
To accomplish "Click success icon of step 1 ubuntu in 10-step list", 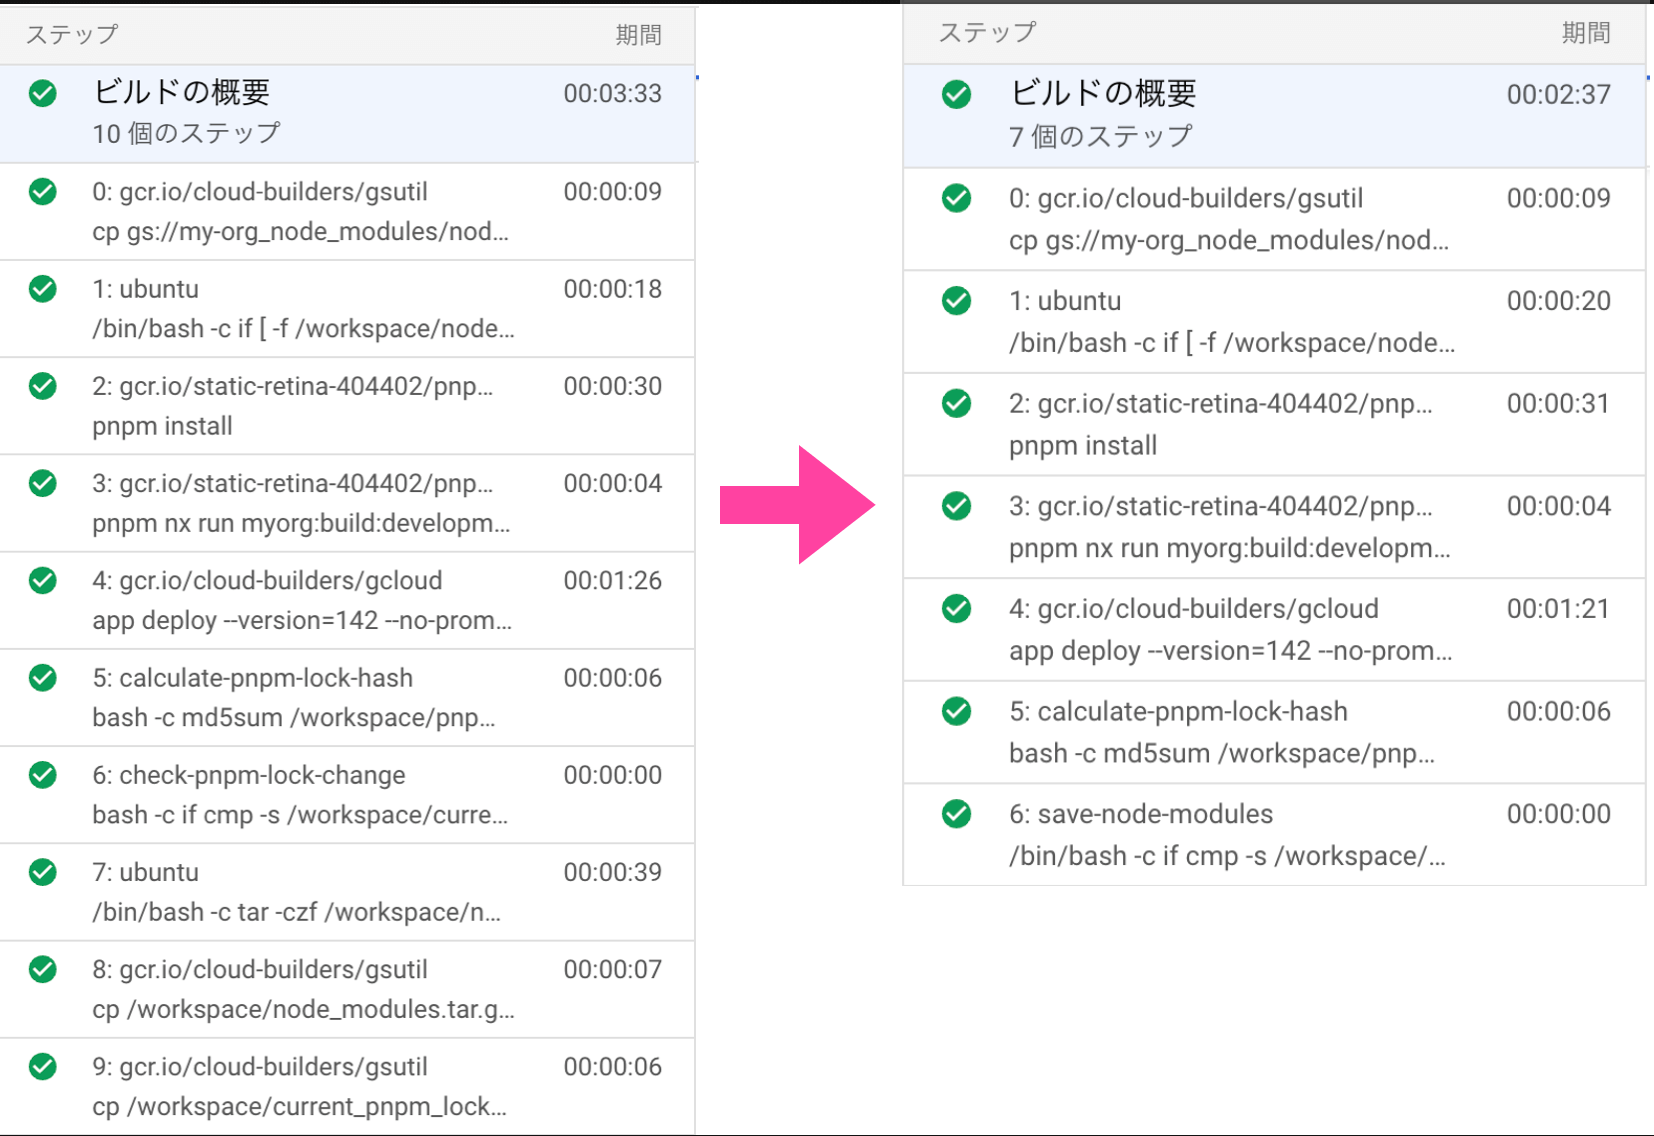I will click(x=43, y=288).
